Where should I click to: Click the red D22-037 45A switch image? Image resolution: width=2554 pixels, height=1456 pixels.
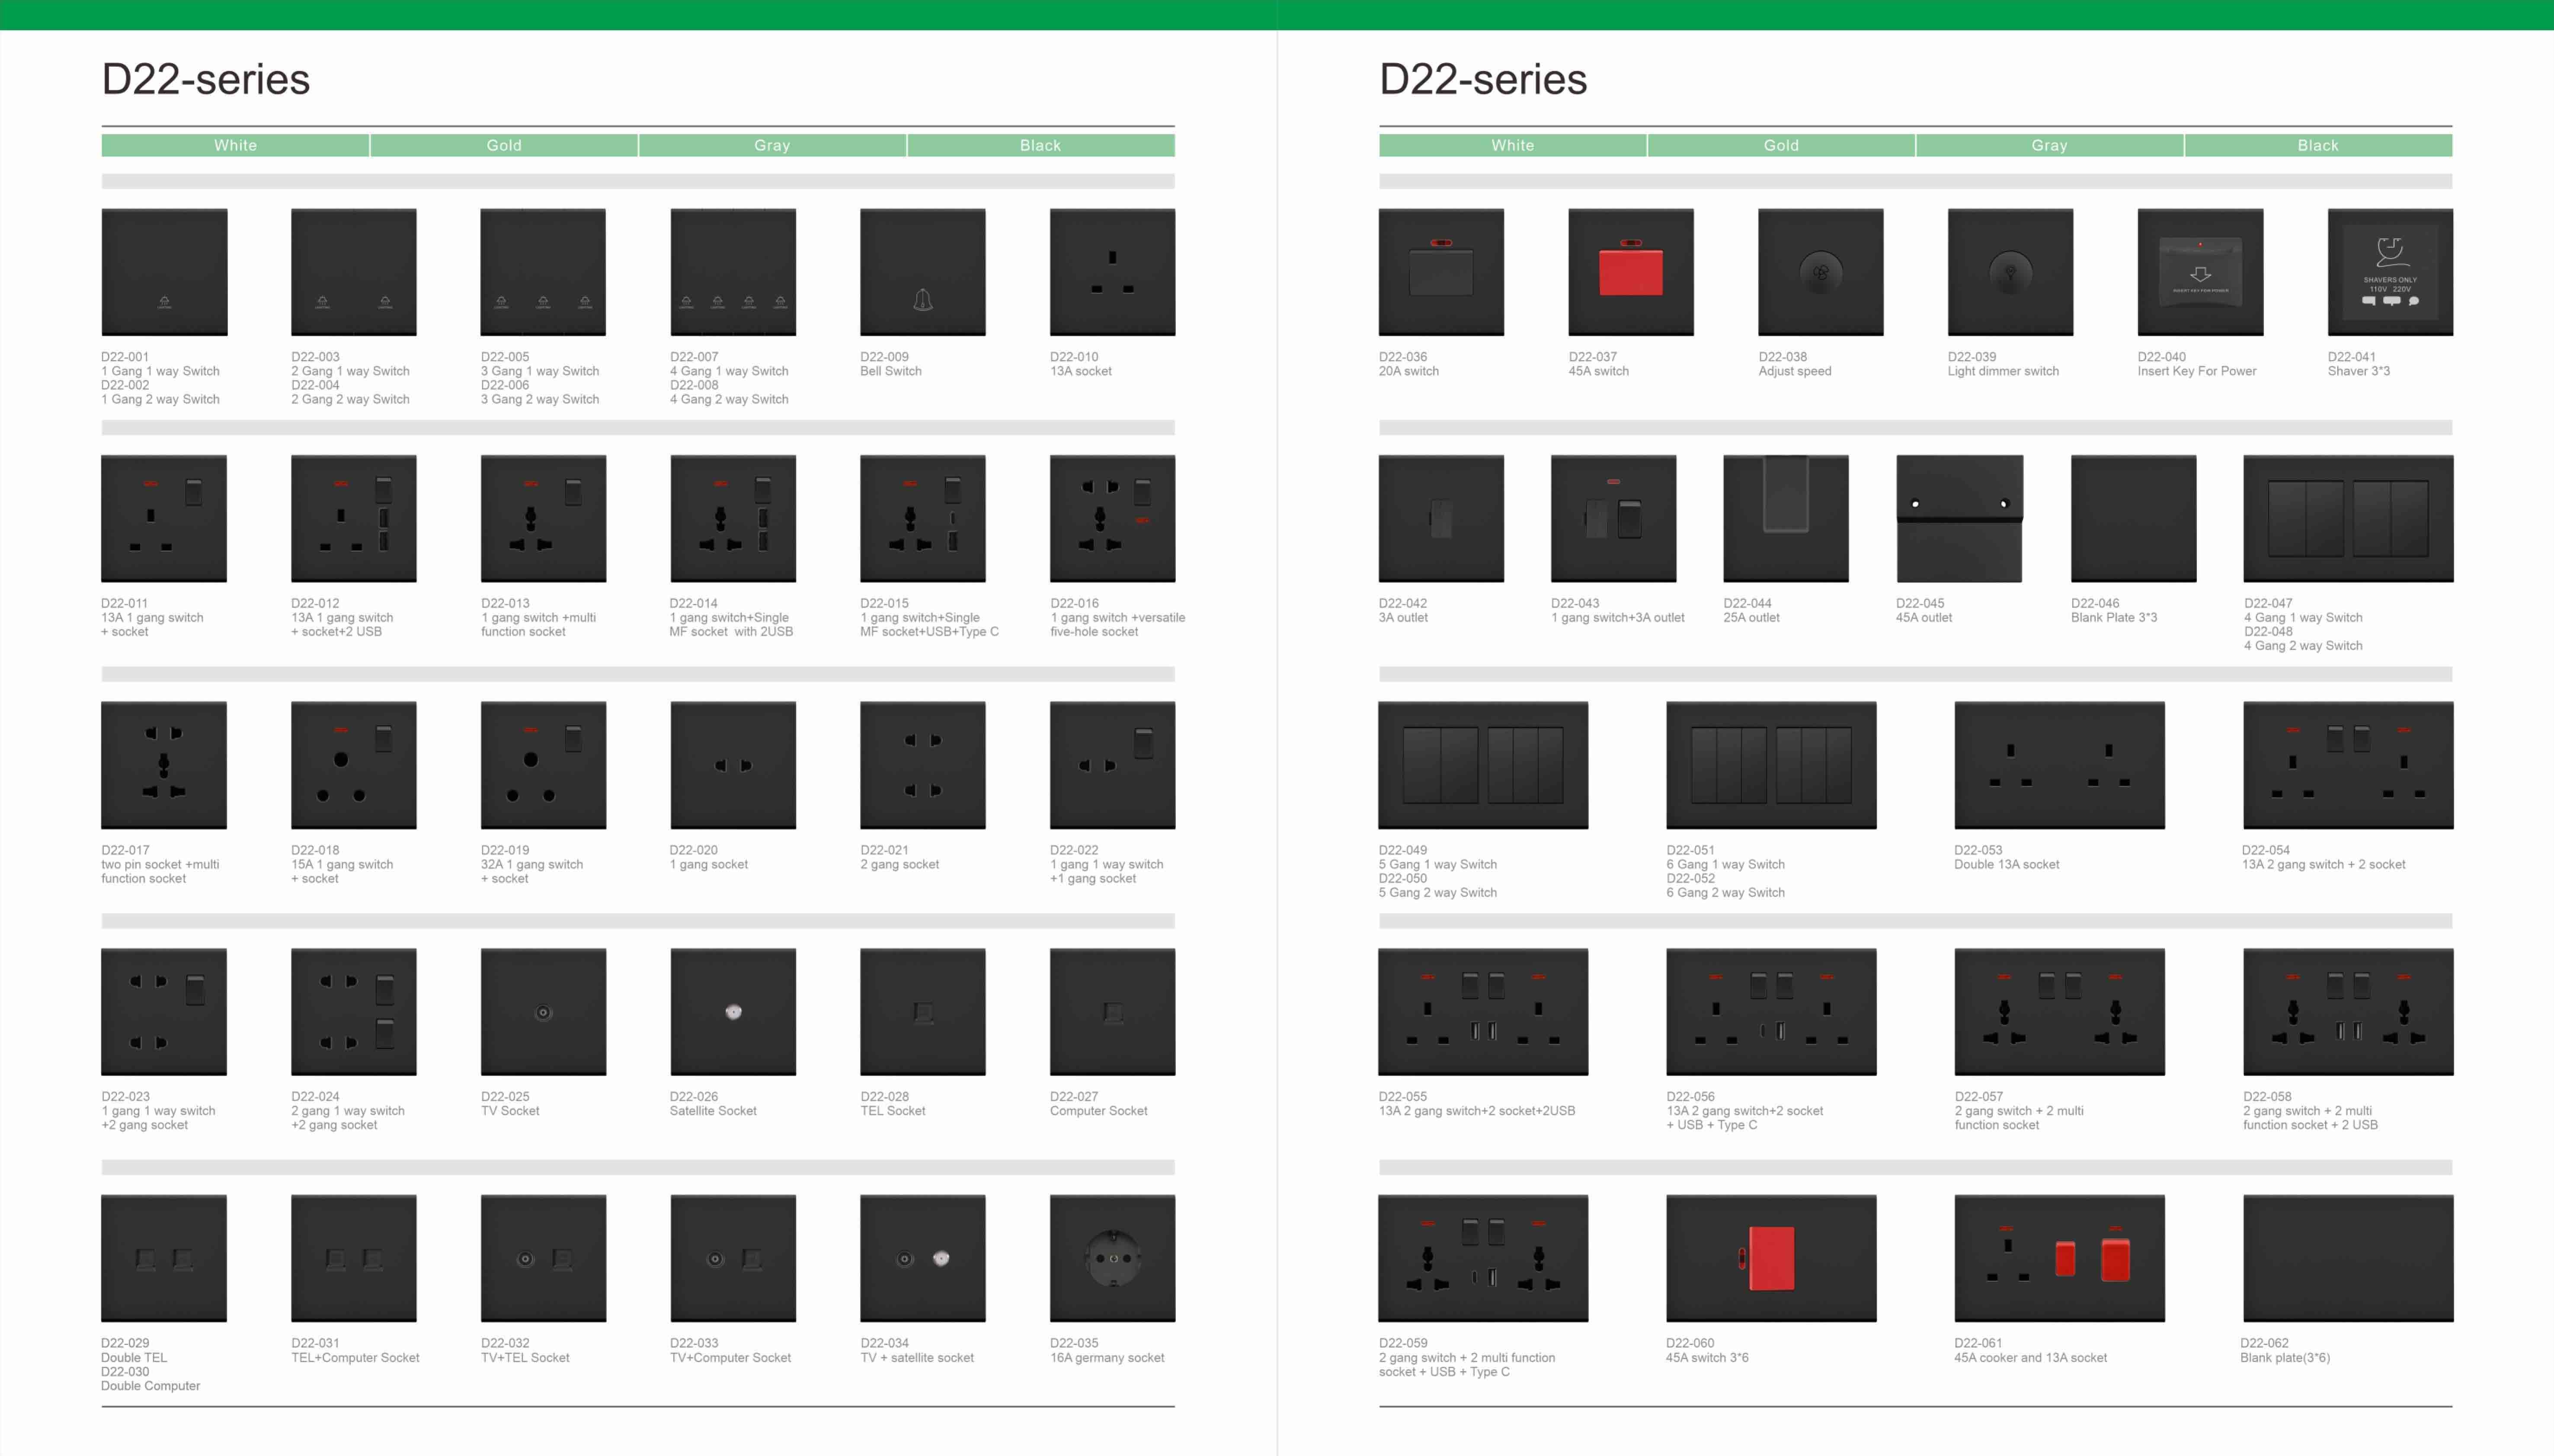click(x=1631, y=272)
